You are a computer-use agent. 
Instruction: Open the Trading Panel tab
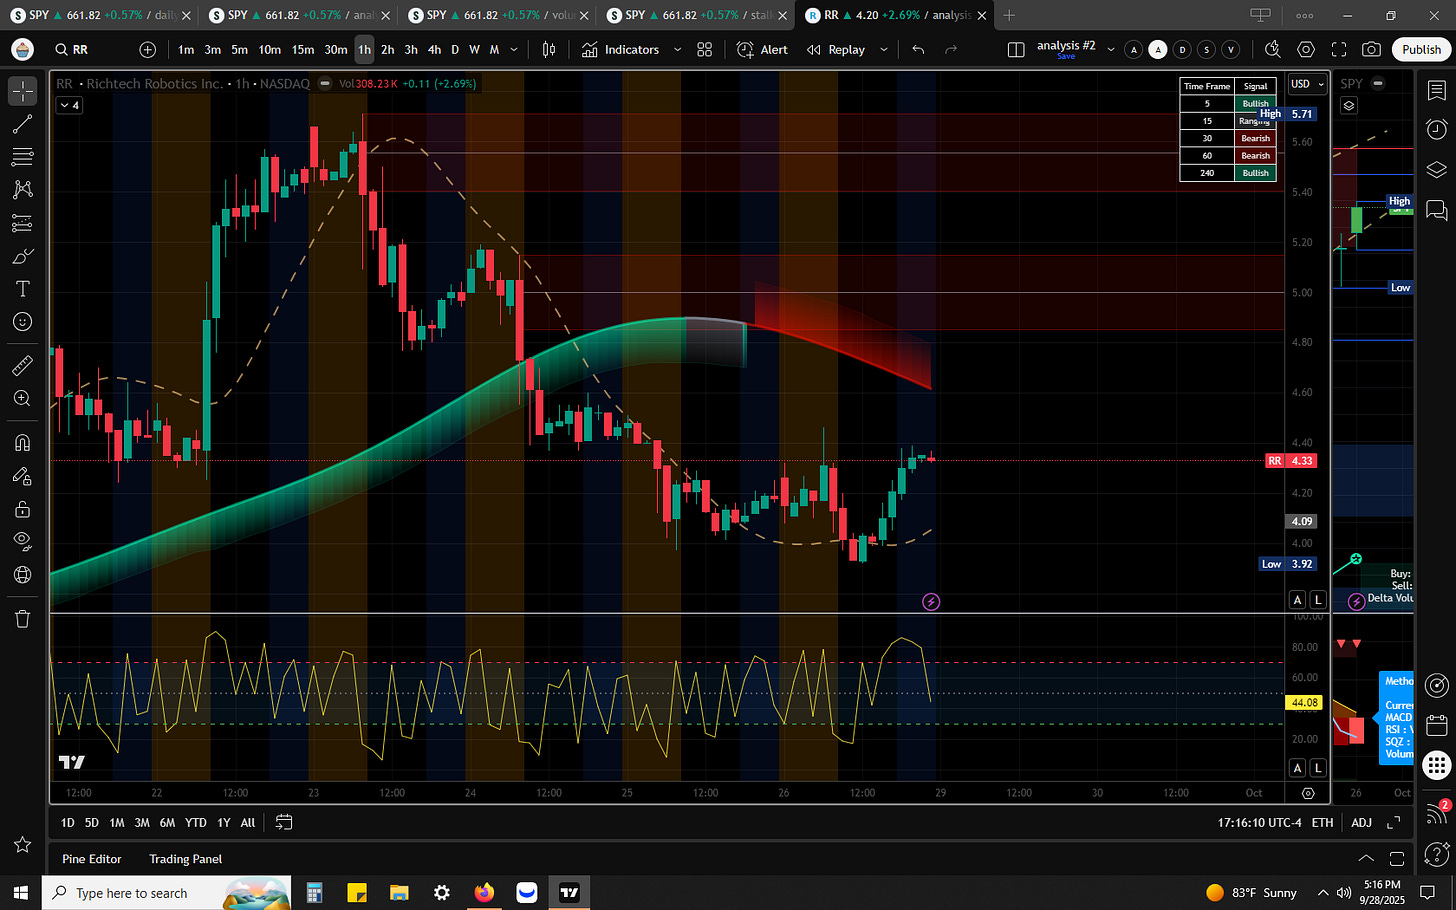(x=186, y=859)
